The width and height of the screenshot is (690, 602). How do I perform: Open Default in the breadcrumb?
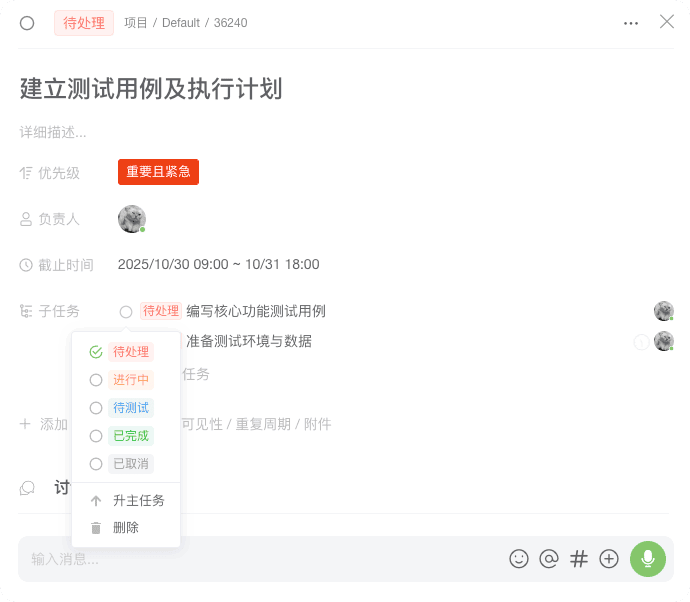(181, 22)
